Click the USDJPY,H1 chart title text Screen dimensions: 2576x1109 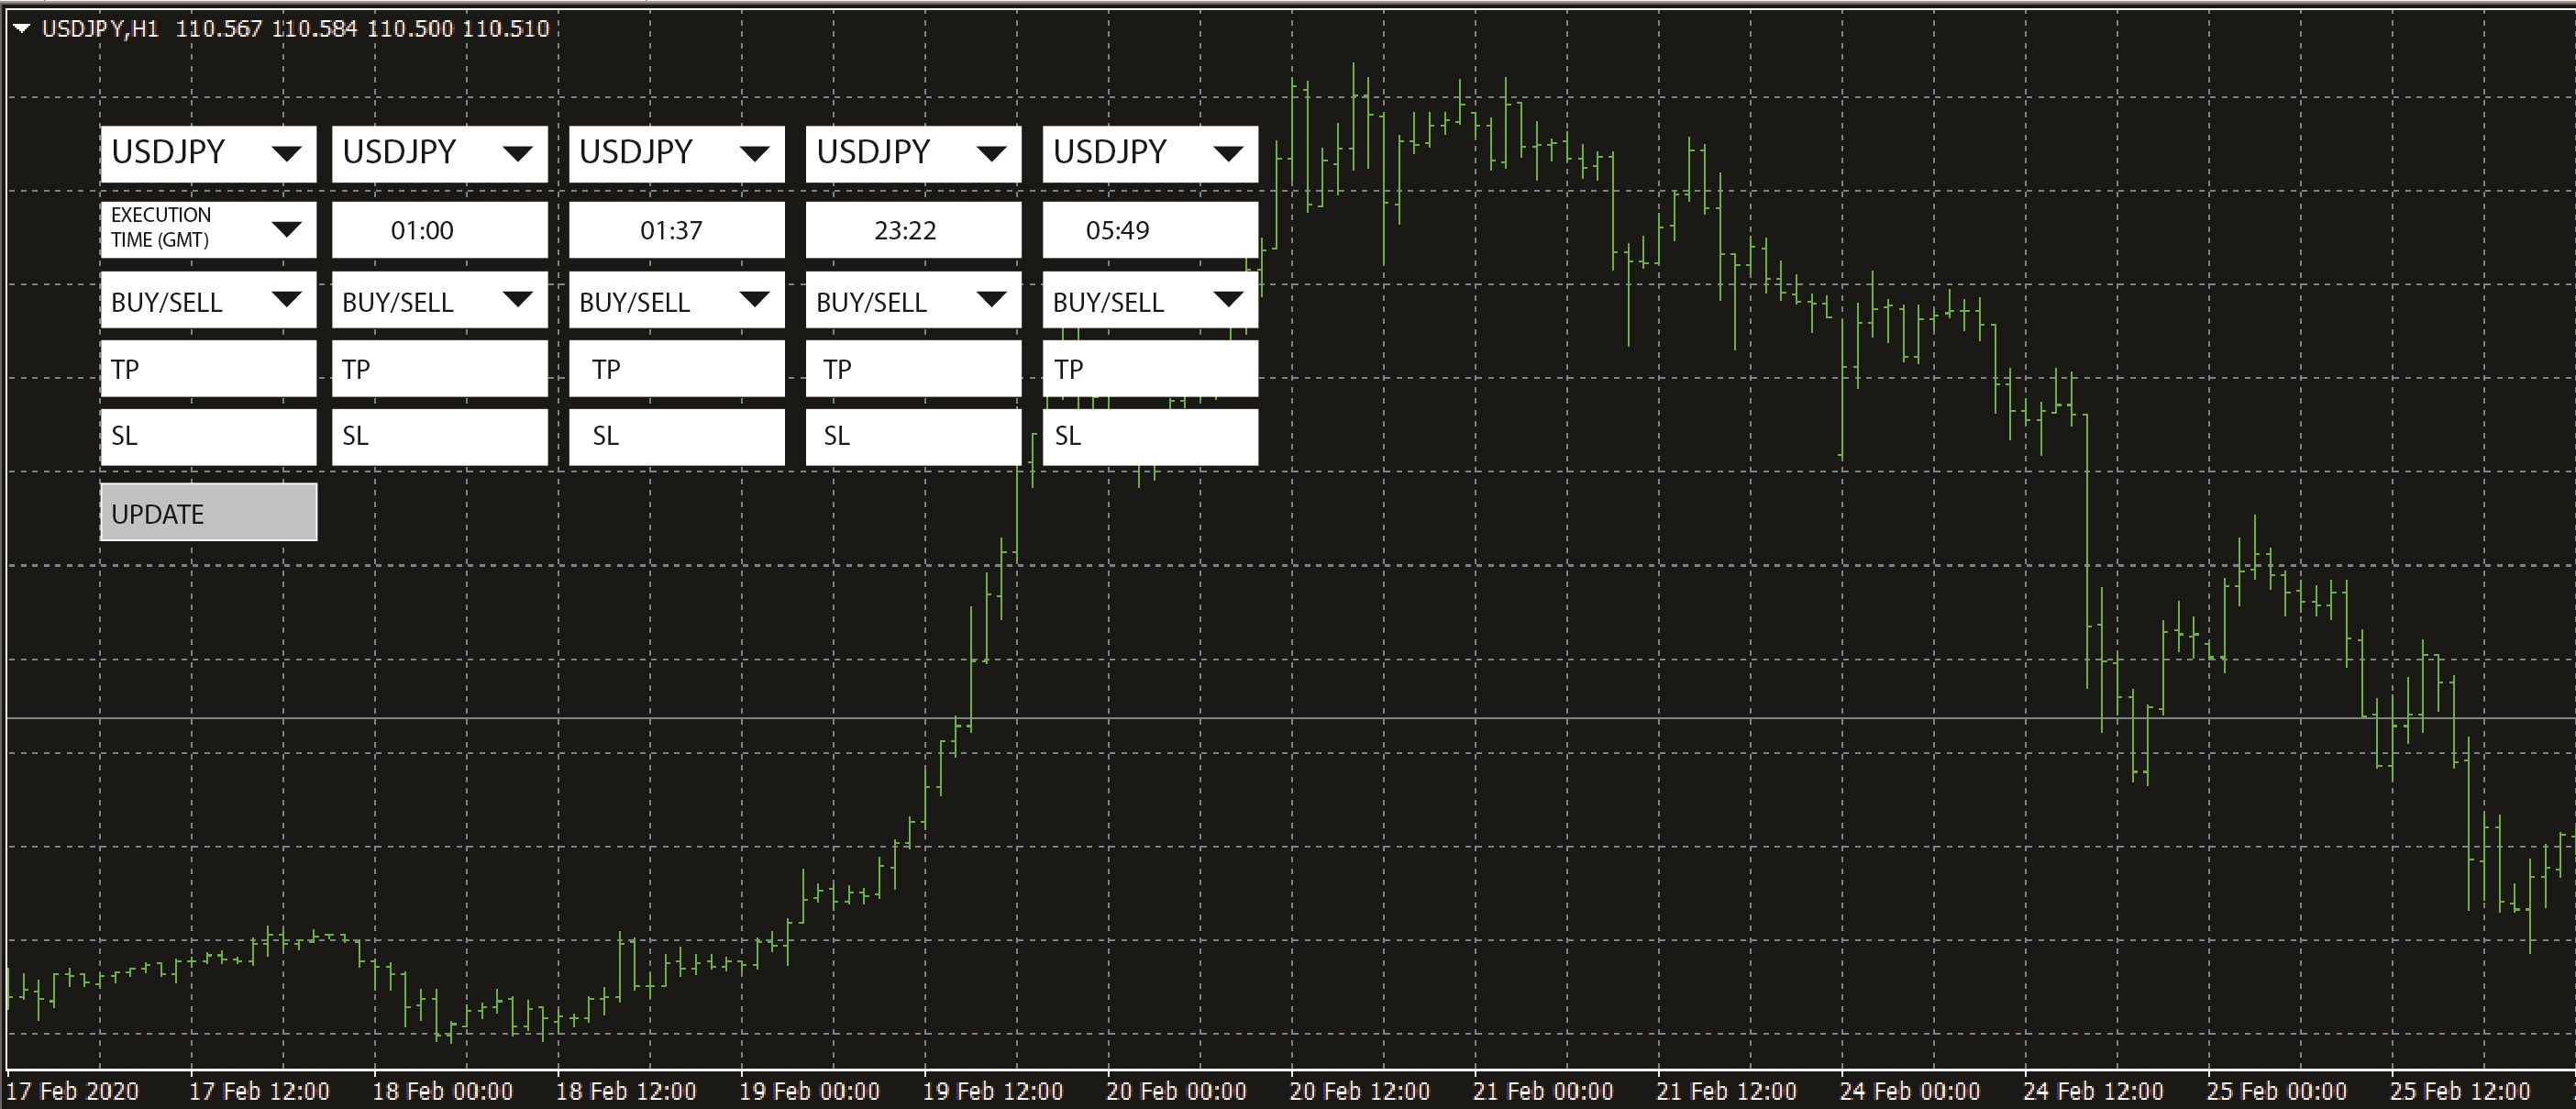tap(100, 29)
